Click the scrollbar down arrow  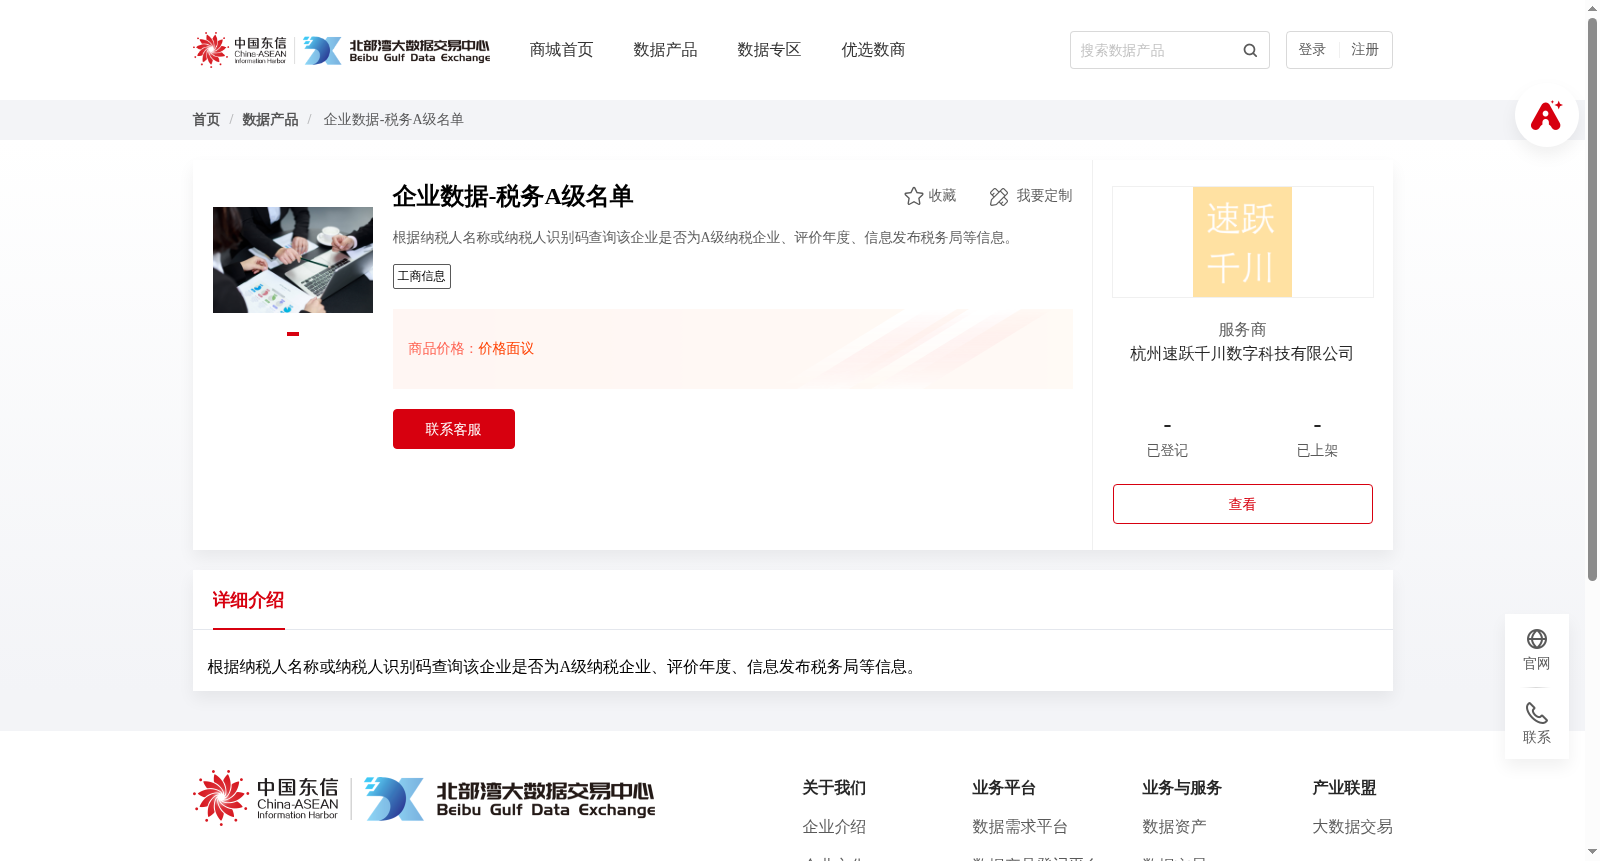coord(1592,853)
